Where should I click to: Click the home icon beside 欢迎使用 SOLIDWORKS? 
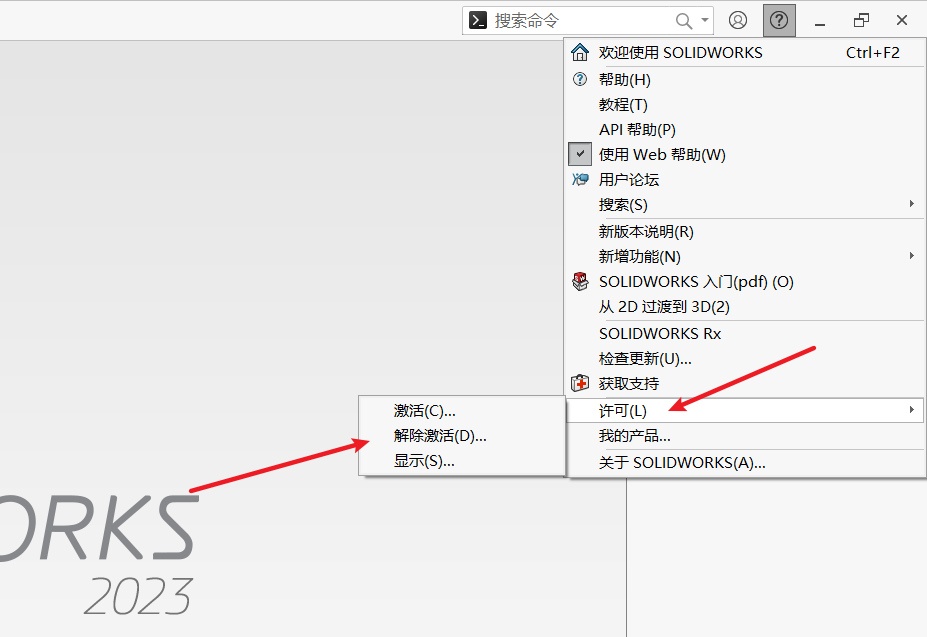(x=580, y=52)
